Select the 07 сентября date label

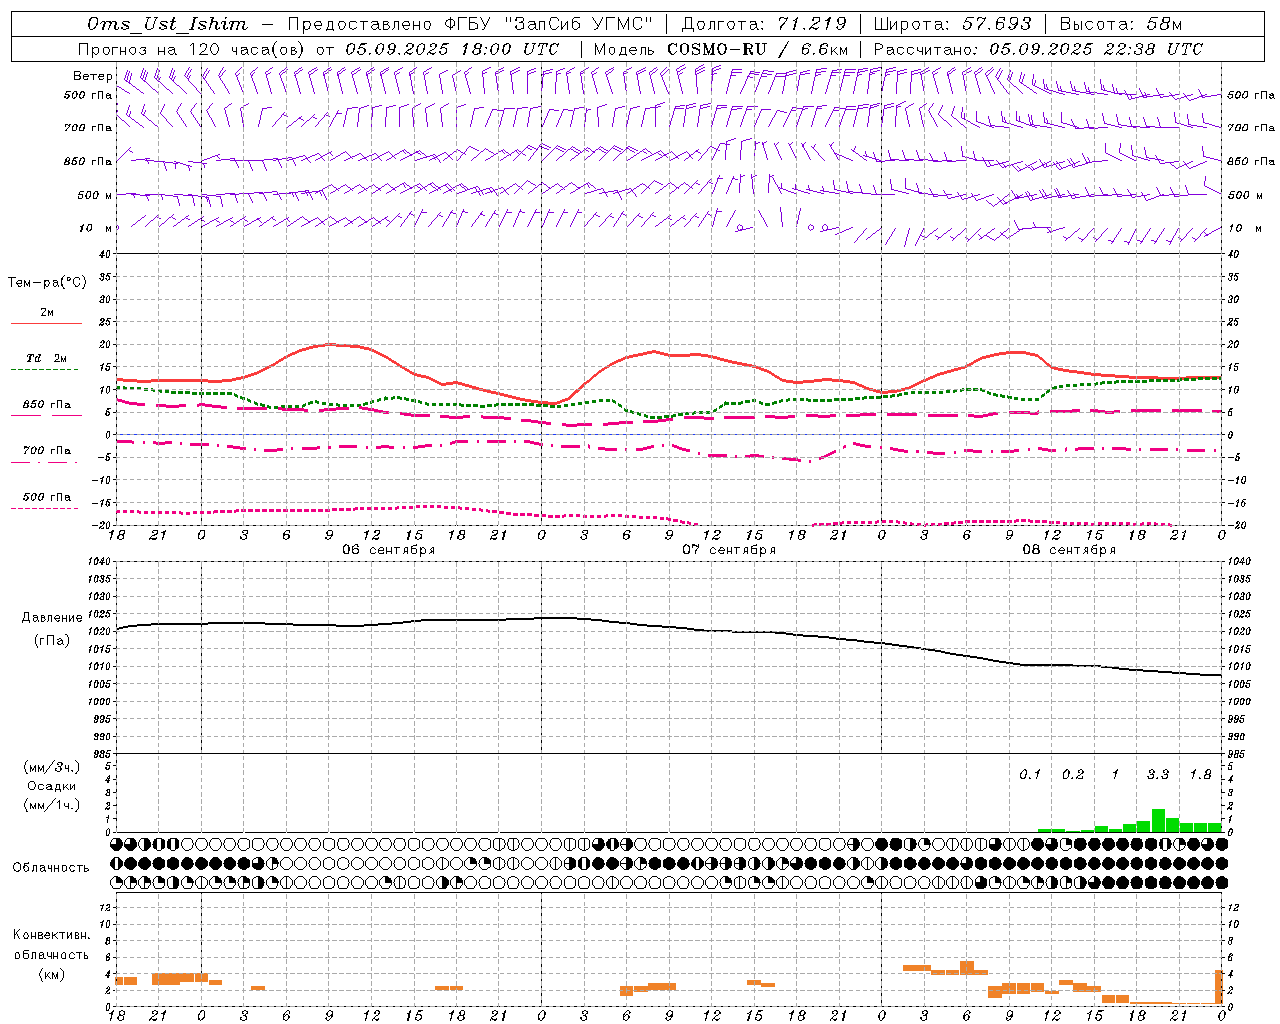click(x=729, y=550)
